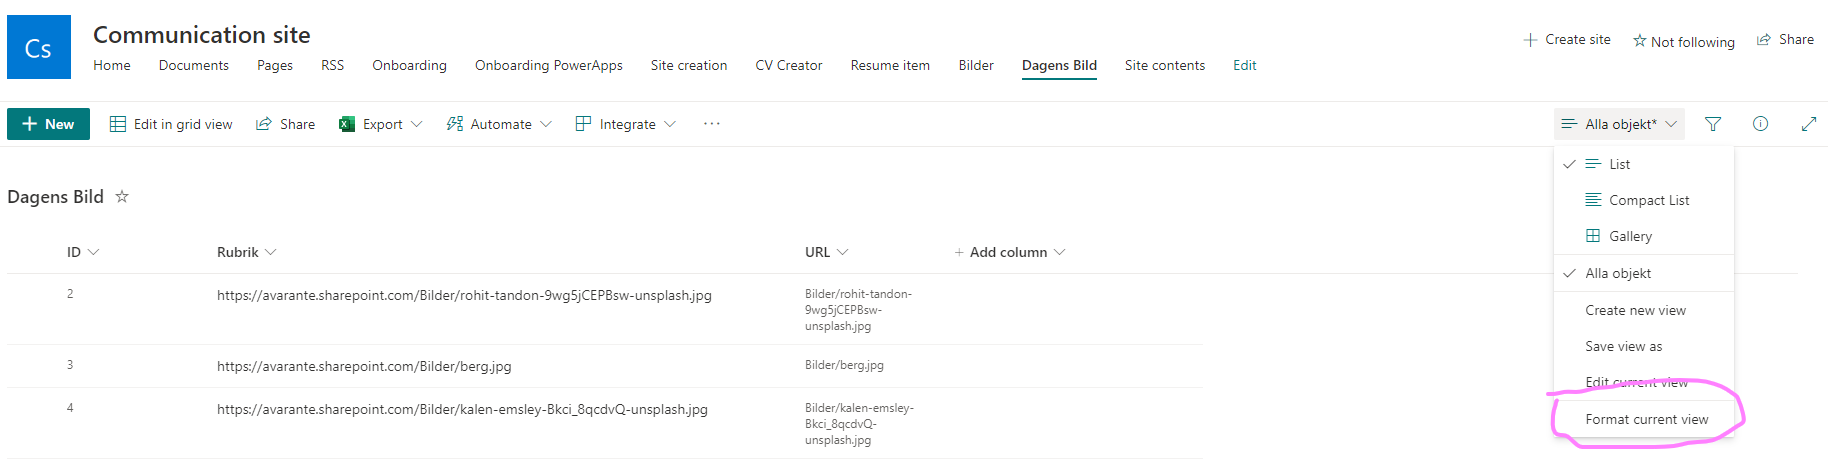This screenshot has width=1828, height=461.
Task: Expand the Export dropdown
Action: coord(381,124)
